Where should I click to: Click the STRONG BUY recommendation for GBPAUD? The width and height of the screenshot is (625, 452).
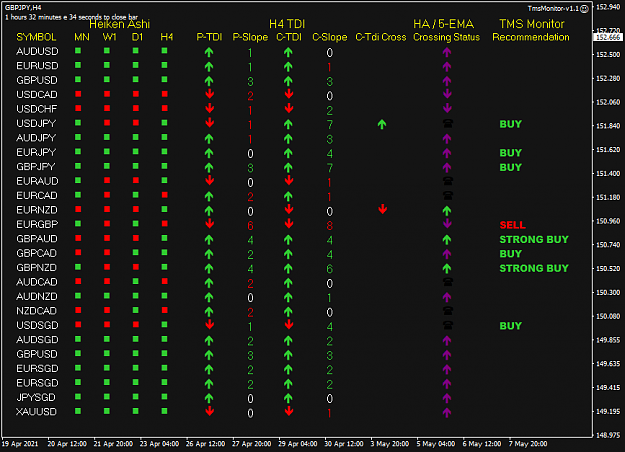[x=534, y=240]
